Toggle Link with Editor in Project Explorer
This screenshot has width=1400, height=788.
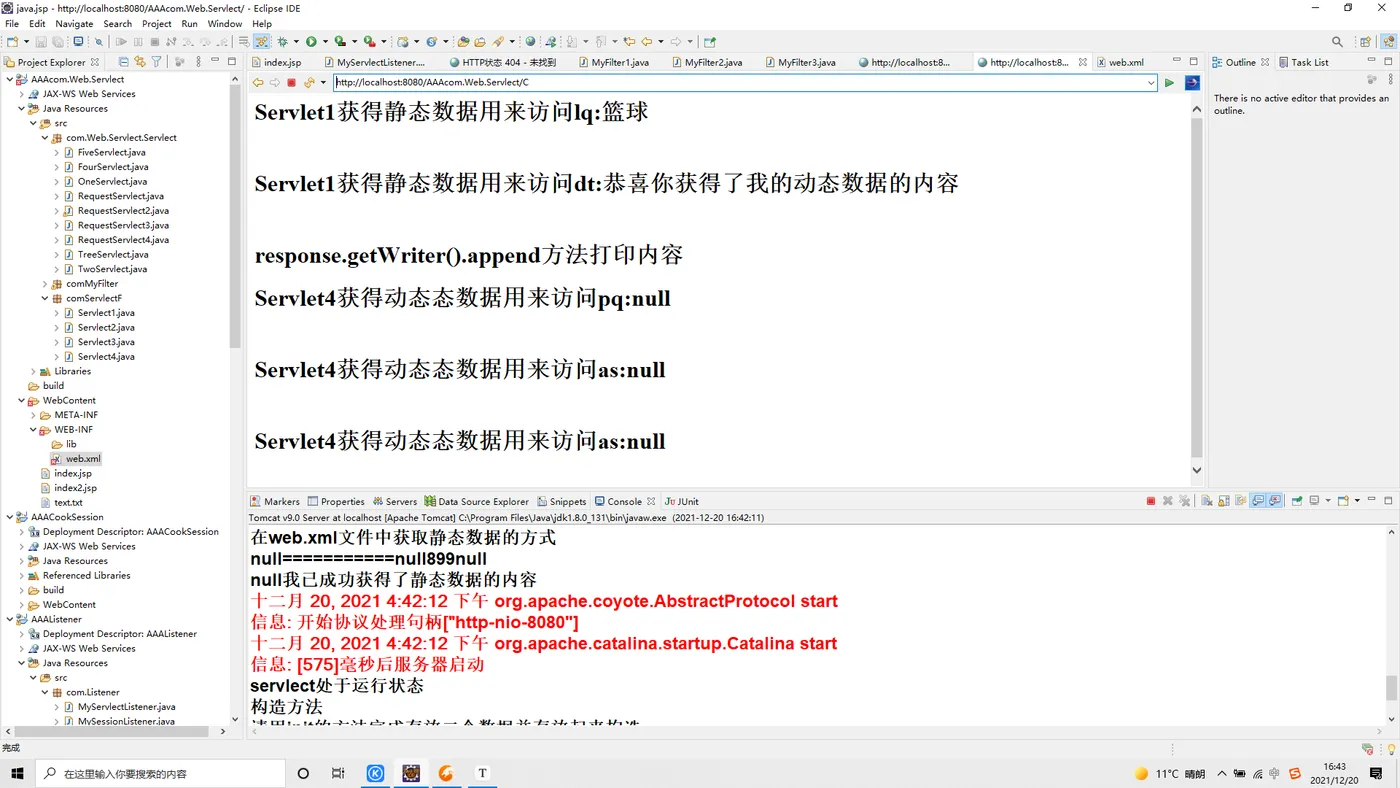pyautogui.click(x=140, y=62)
